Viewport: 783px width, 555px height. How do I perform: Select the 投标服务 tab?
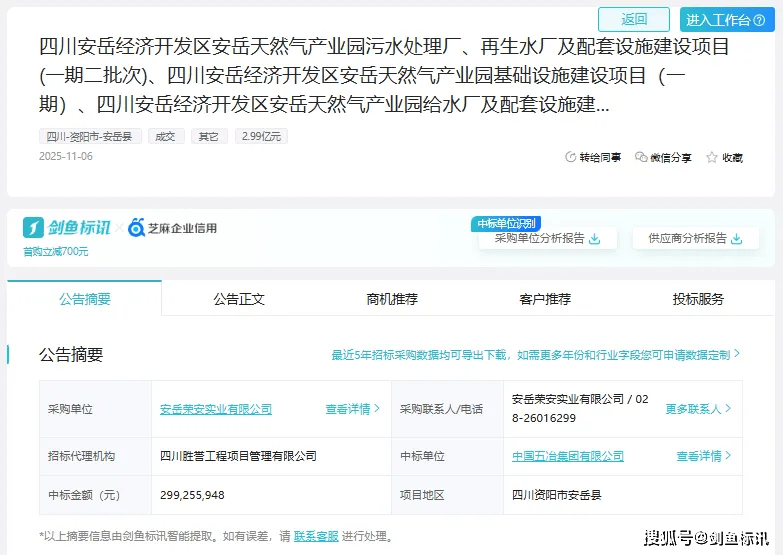coord(698,299)
